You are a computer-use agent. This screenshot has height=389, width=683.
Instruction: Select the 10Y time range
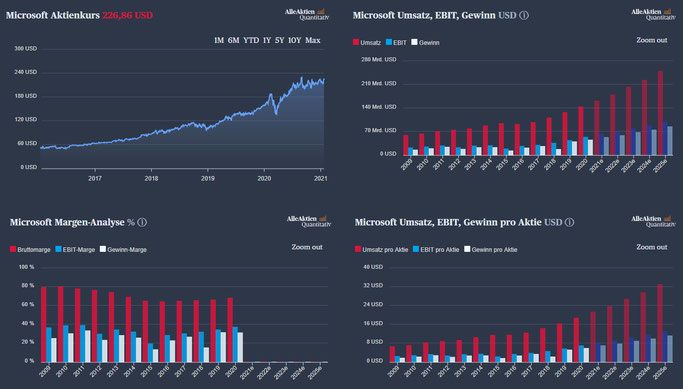coord(294,41)
